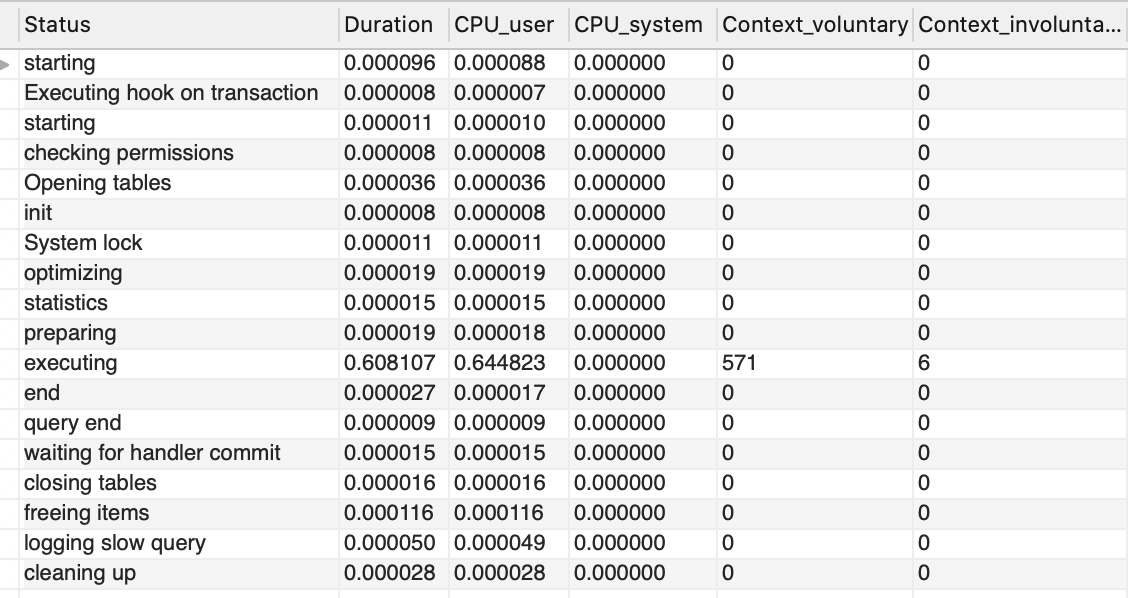1128x598 pixels.
Task: Click the 'Opening tables' status cell
Action: click(x=97, y=183)
